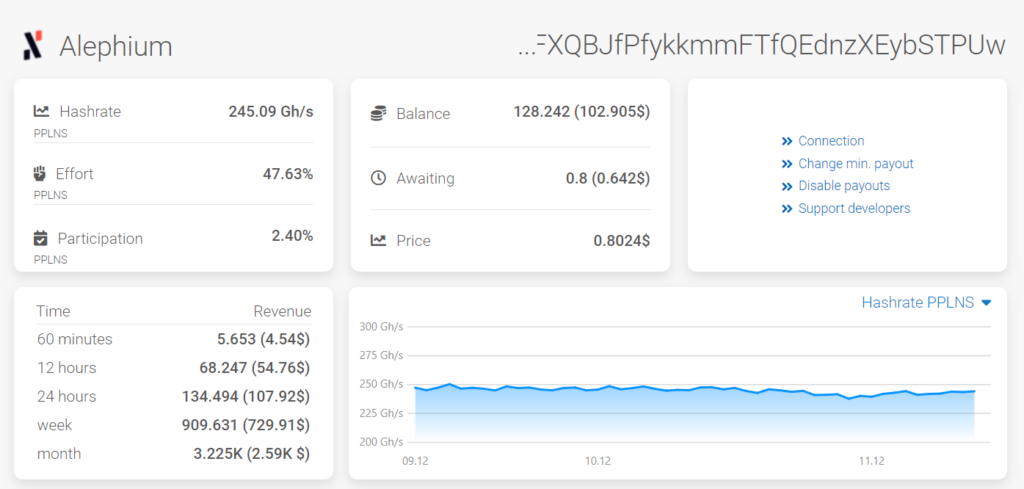Click the 225 Gh/s axis label
The height and width of the screenshot is (489, 1024).
pos(381,413)
